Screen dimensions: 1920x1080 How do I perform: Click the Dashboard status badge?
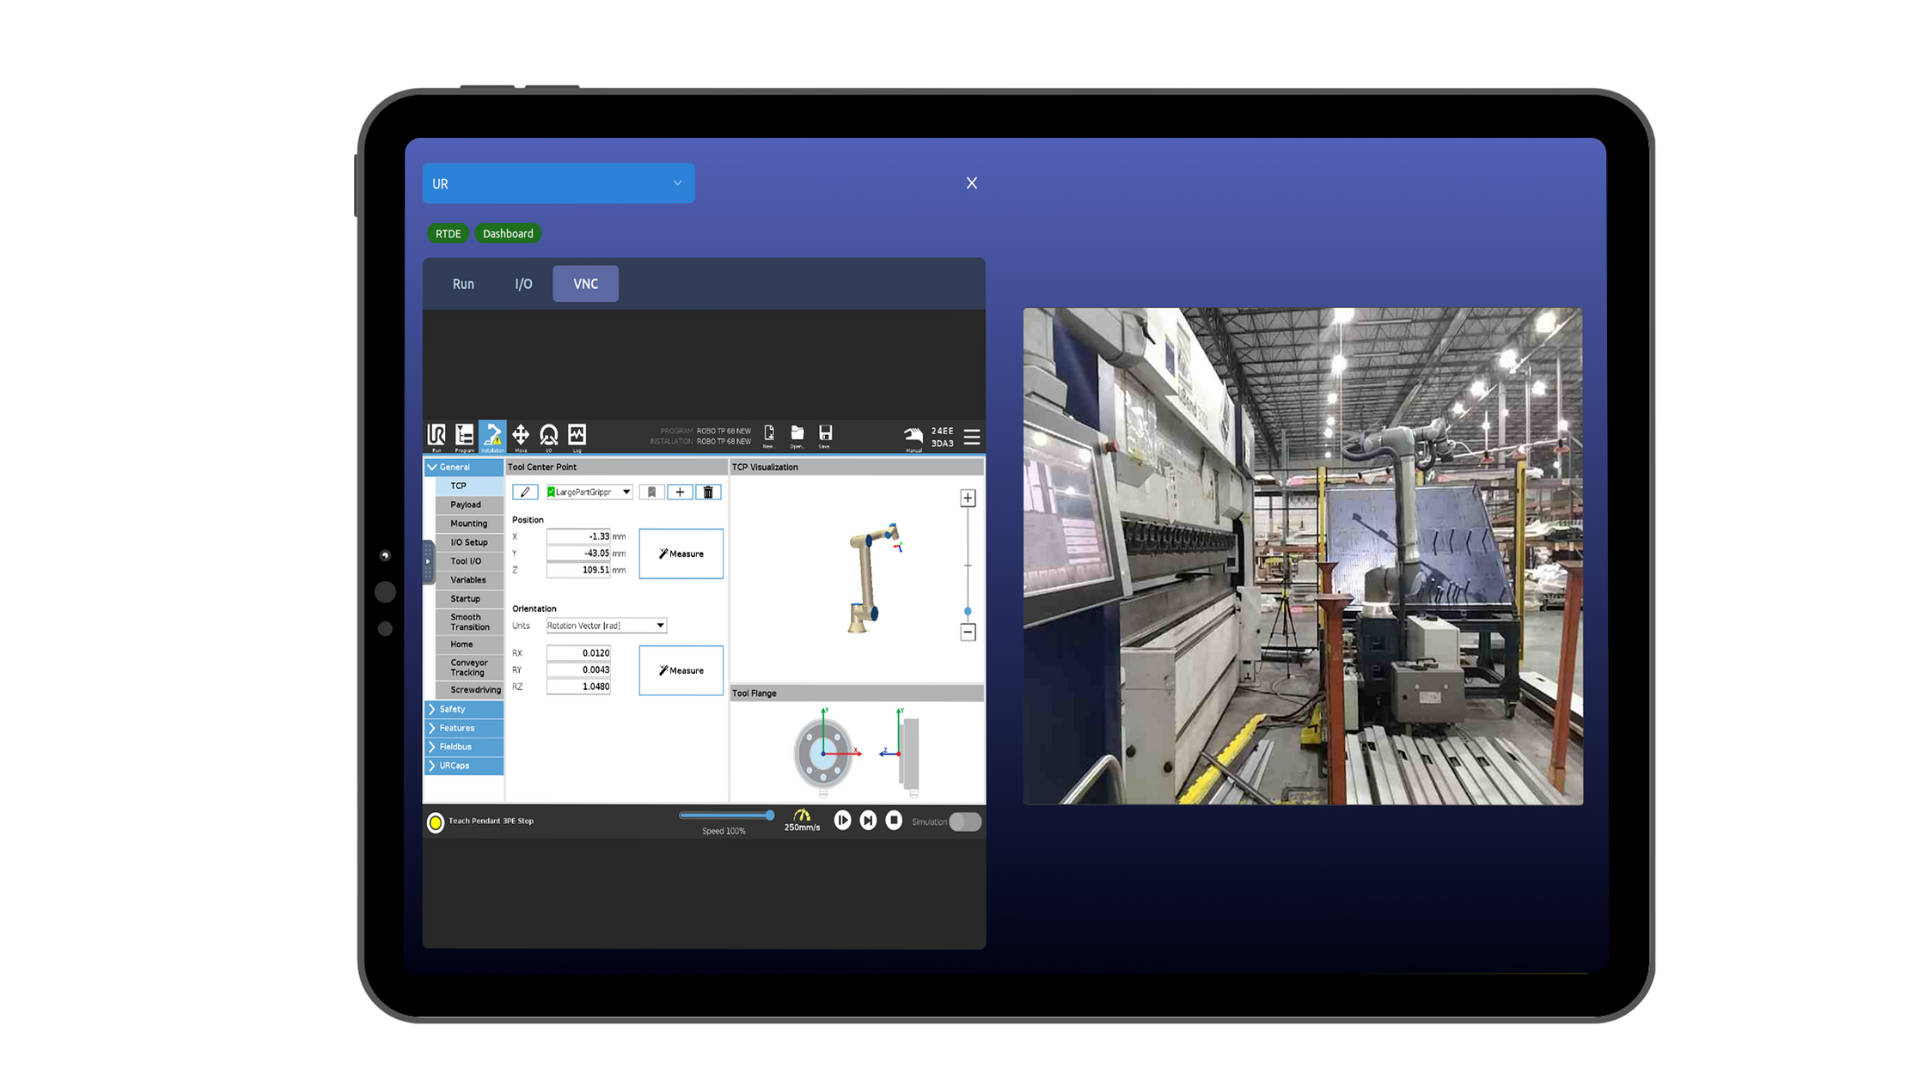click(508, 234)
